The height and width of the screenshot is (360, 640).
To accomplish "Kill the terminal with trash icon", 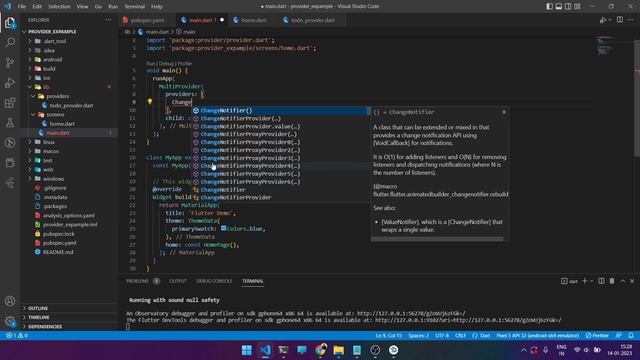I will coord(612,281).
